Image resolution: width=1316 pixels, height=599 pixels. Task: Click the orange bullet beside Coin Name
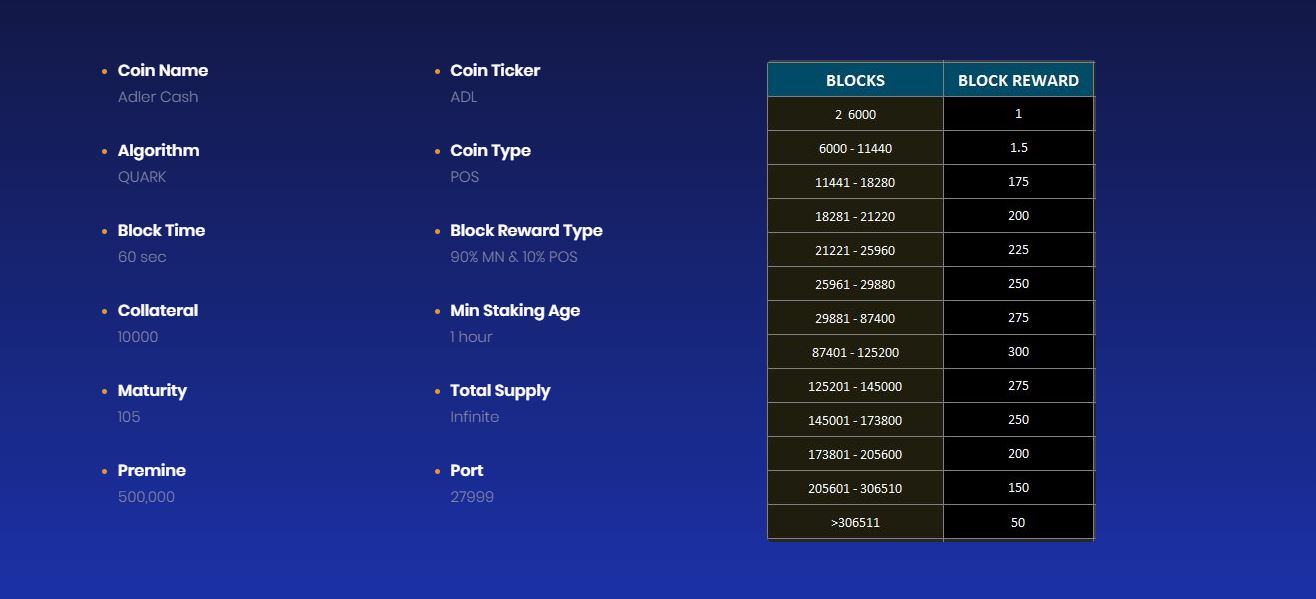coord(104,71)
